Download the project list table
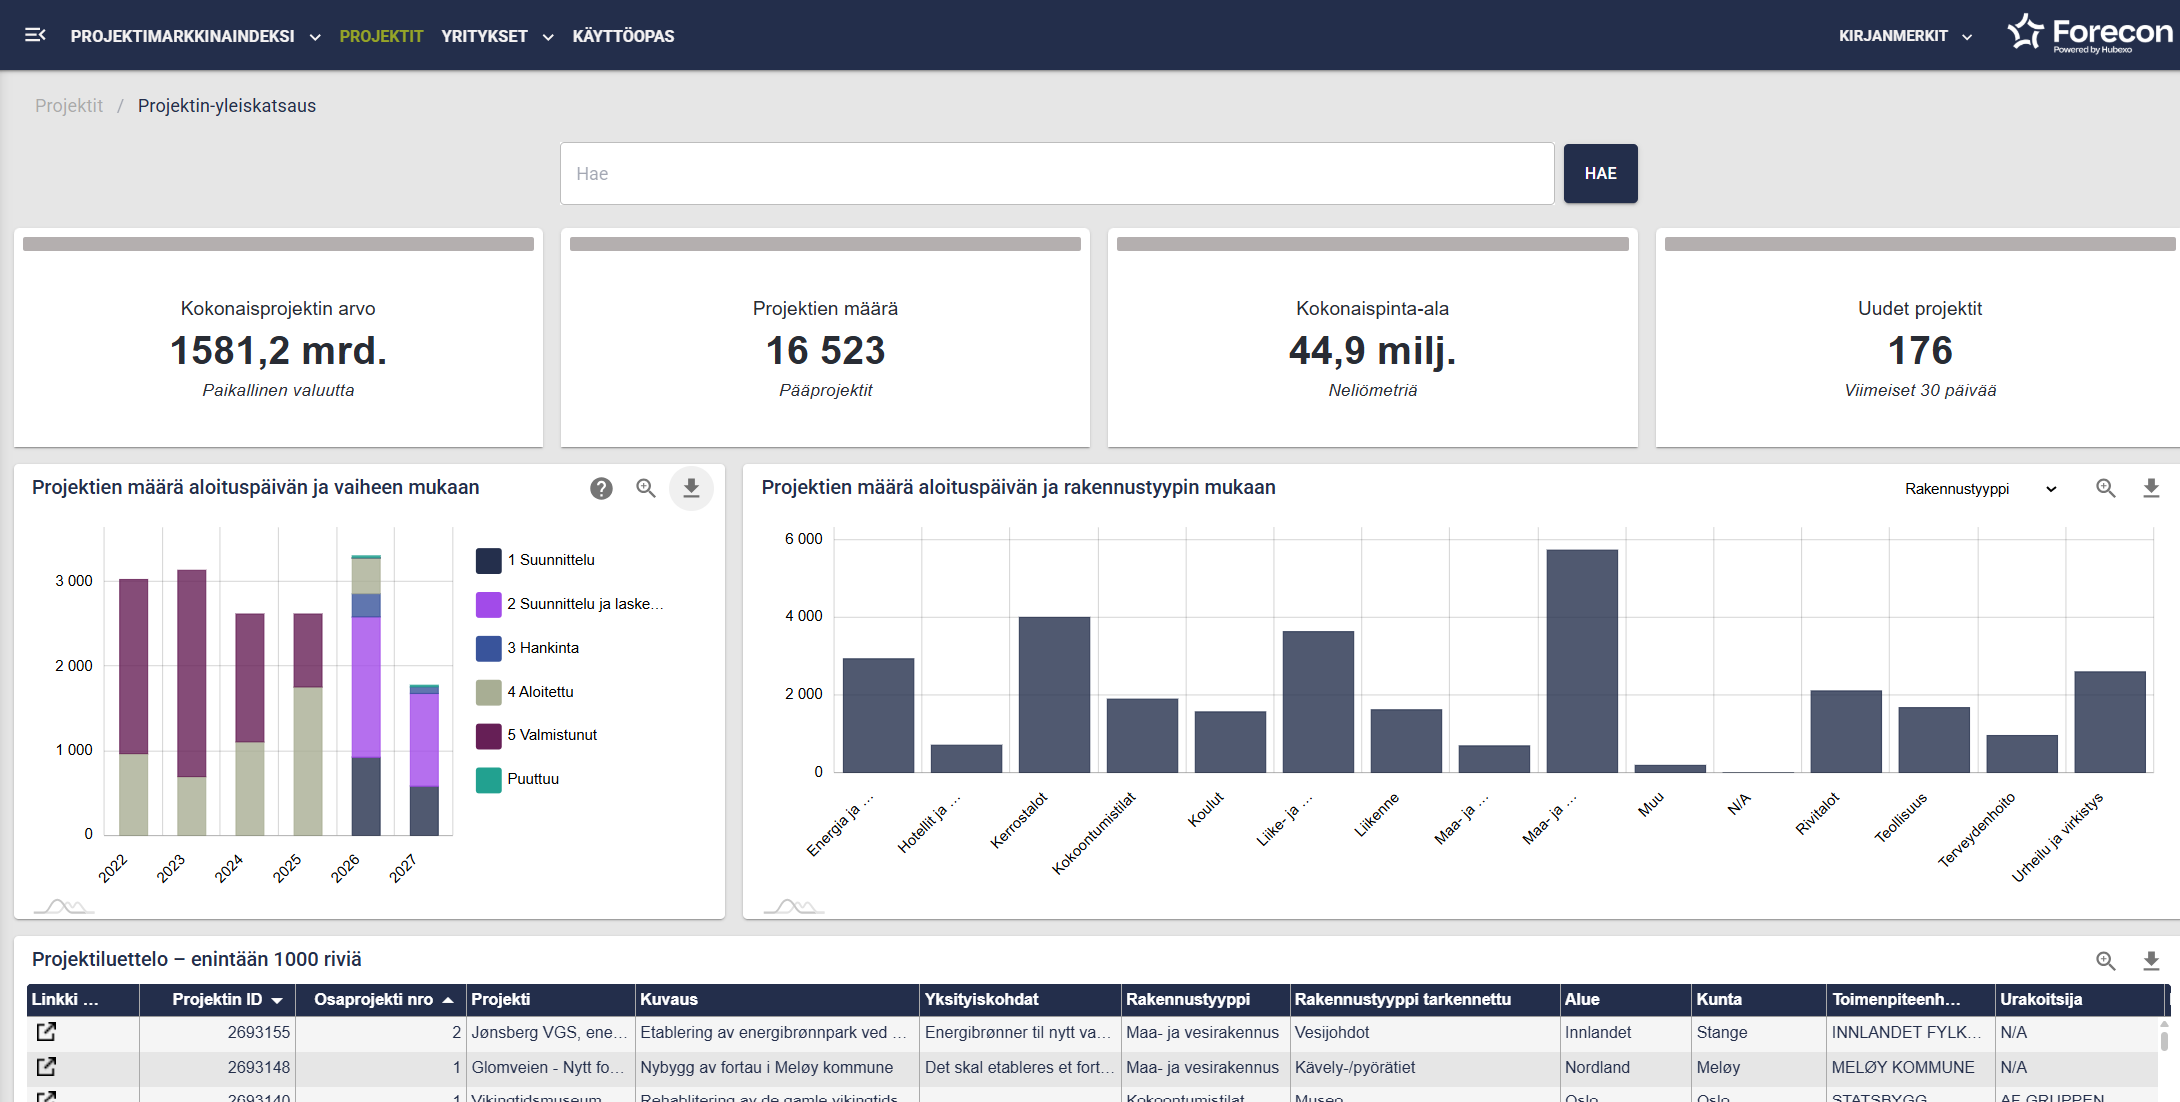2180x1102 pixels. (2151, 960)
